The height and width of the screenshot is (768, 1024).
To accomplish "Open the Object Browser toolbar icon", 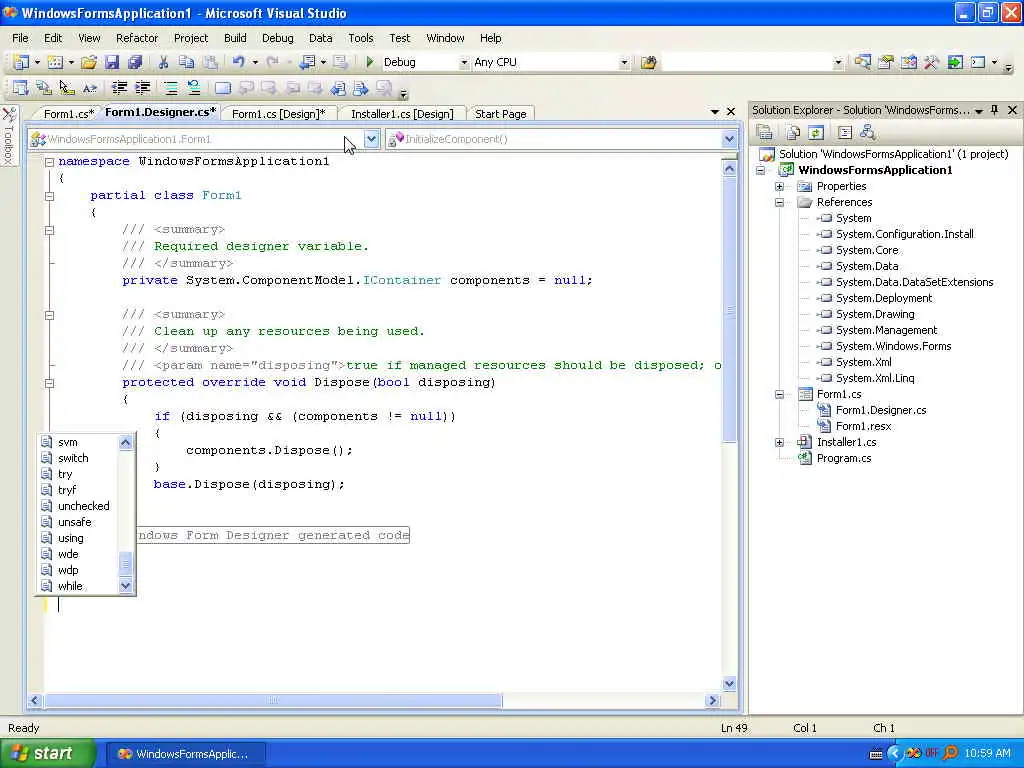I will pos(908,62).
